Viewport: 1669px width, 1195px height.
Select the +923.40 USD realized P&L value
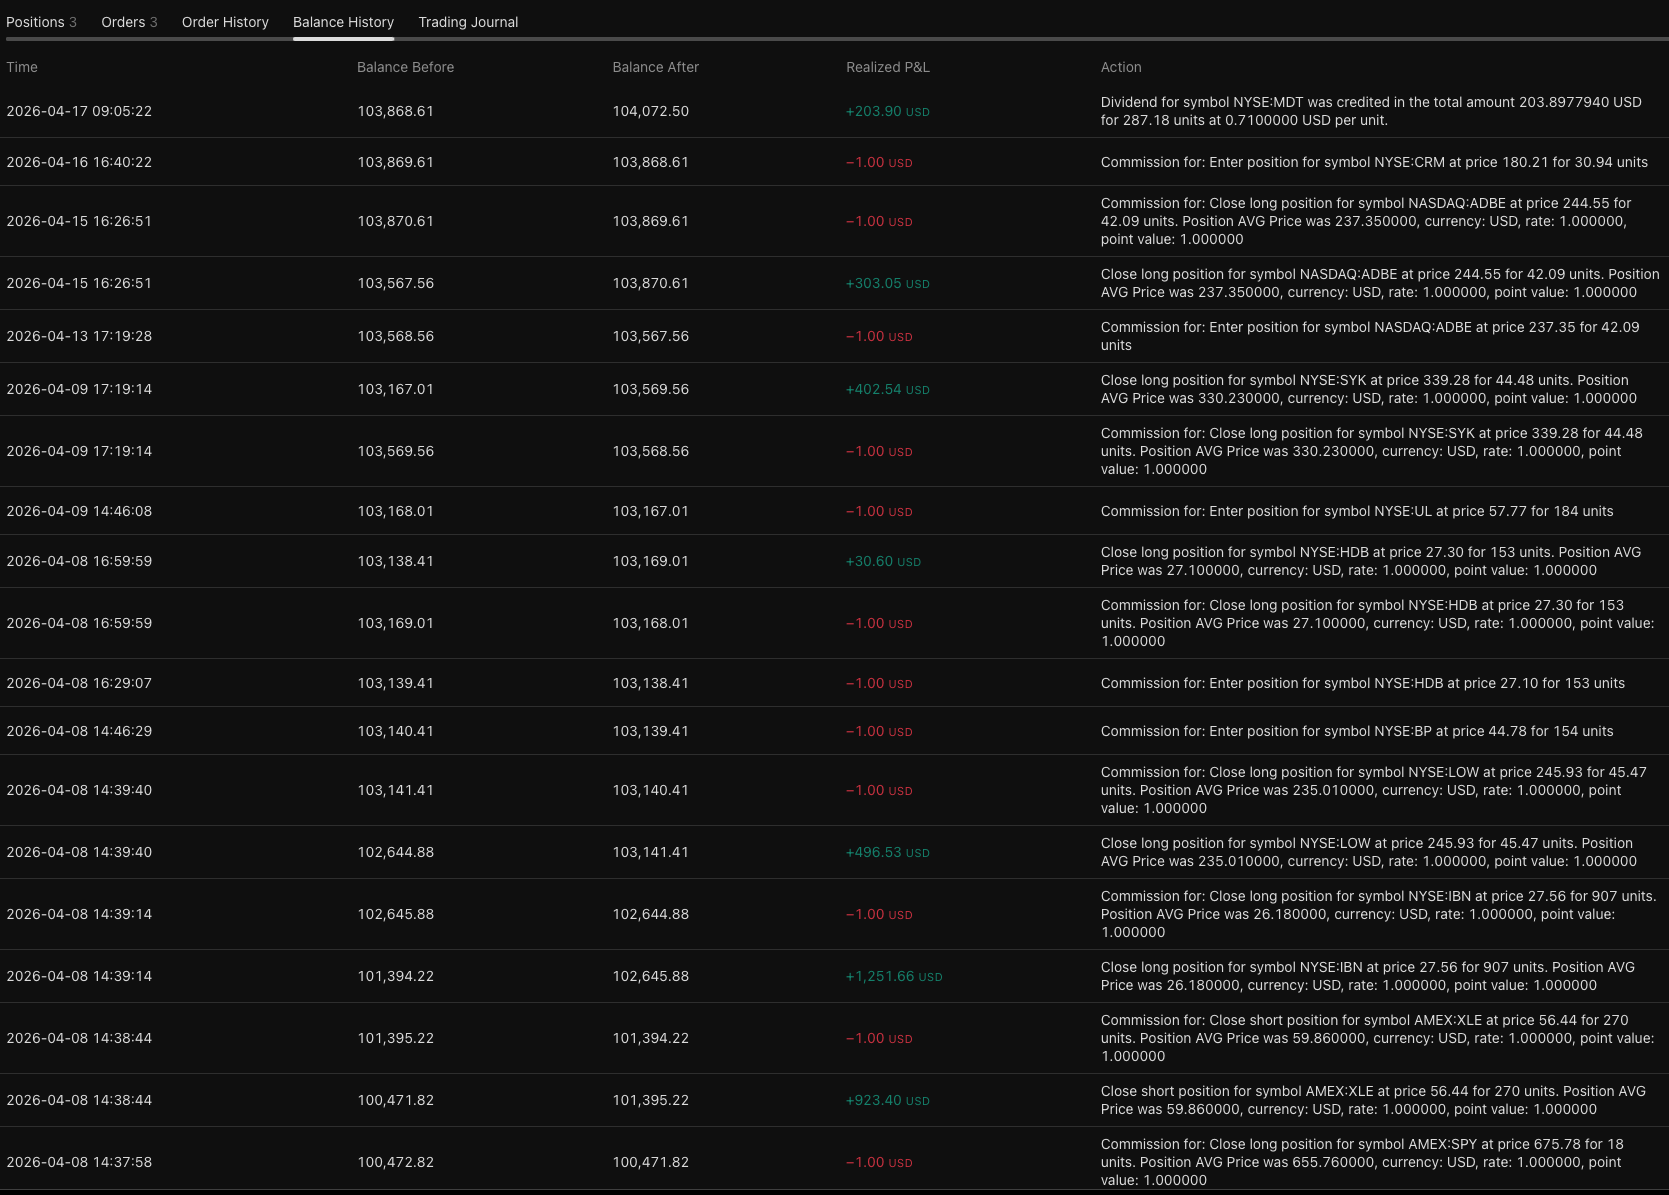point(888,1100)
